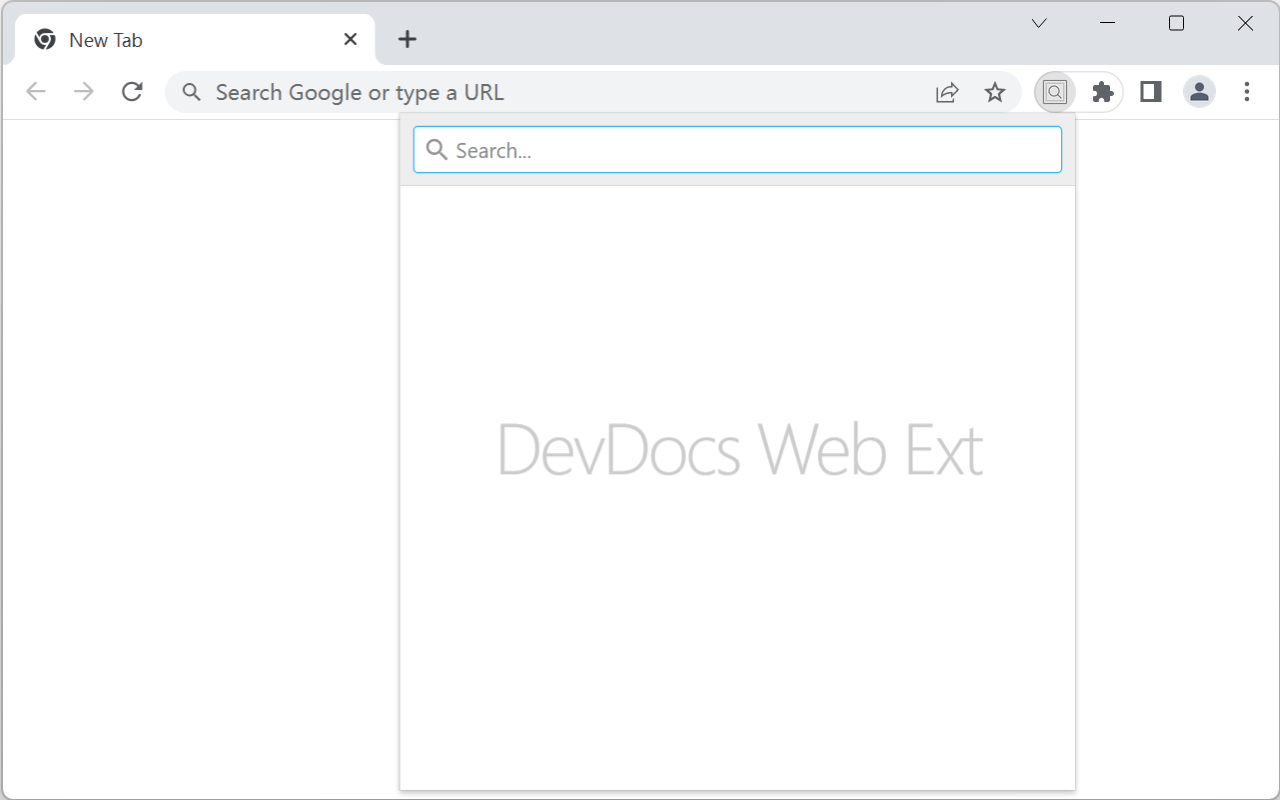Open the tab search chevron dropdown
The width and height of the screenshot is (1280, 800).
1038,22
